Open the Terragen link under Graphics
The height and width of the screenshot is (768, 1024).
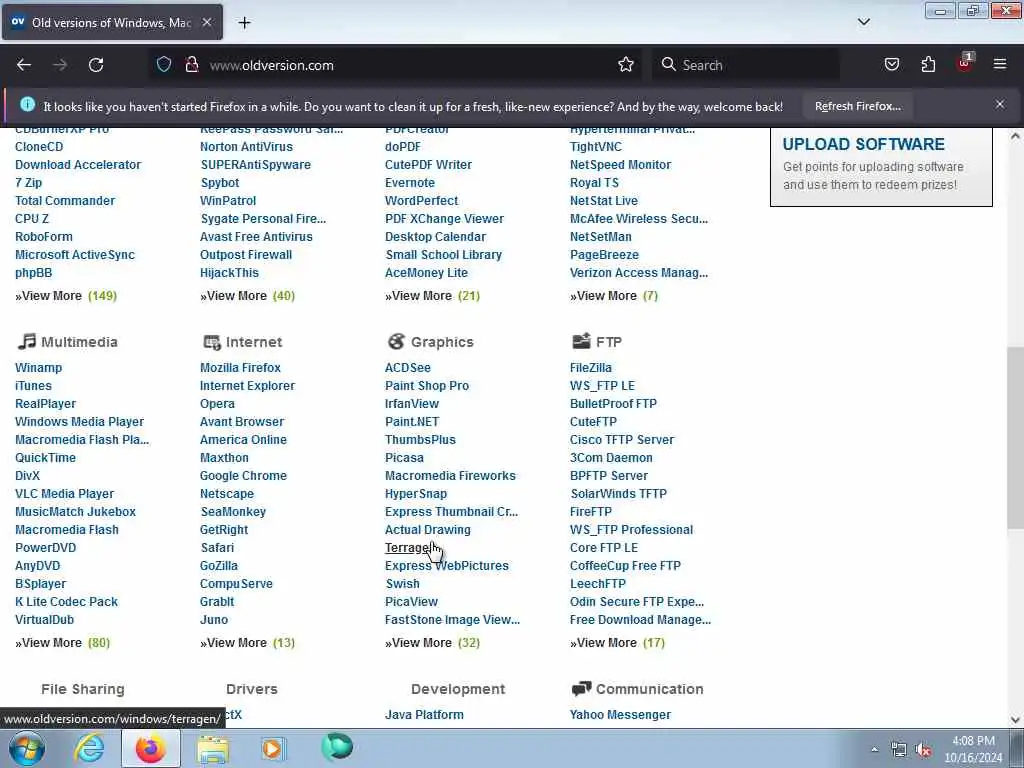click(x=409, y=547)
